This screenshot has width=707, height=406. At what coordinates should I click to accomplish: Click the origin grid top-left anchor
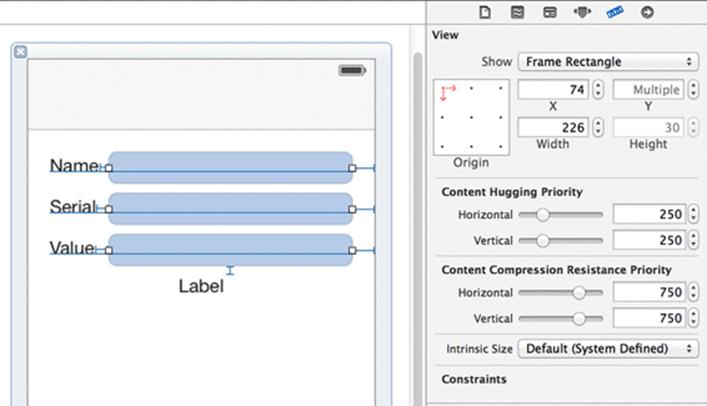click(x=442, y=88)
